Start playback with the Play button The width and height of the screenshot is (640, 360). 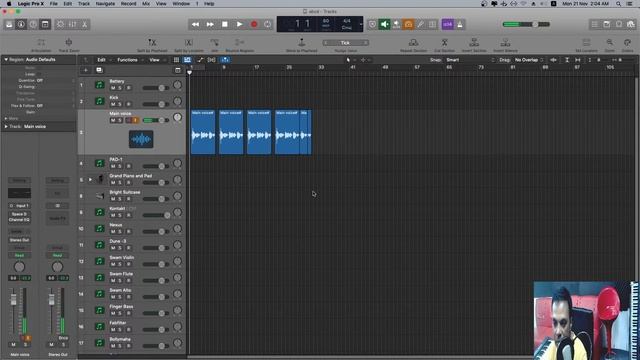[x=239, y=24]
